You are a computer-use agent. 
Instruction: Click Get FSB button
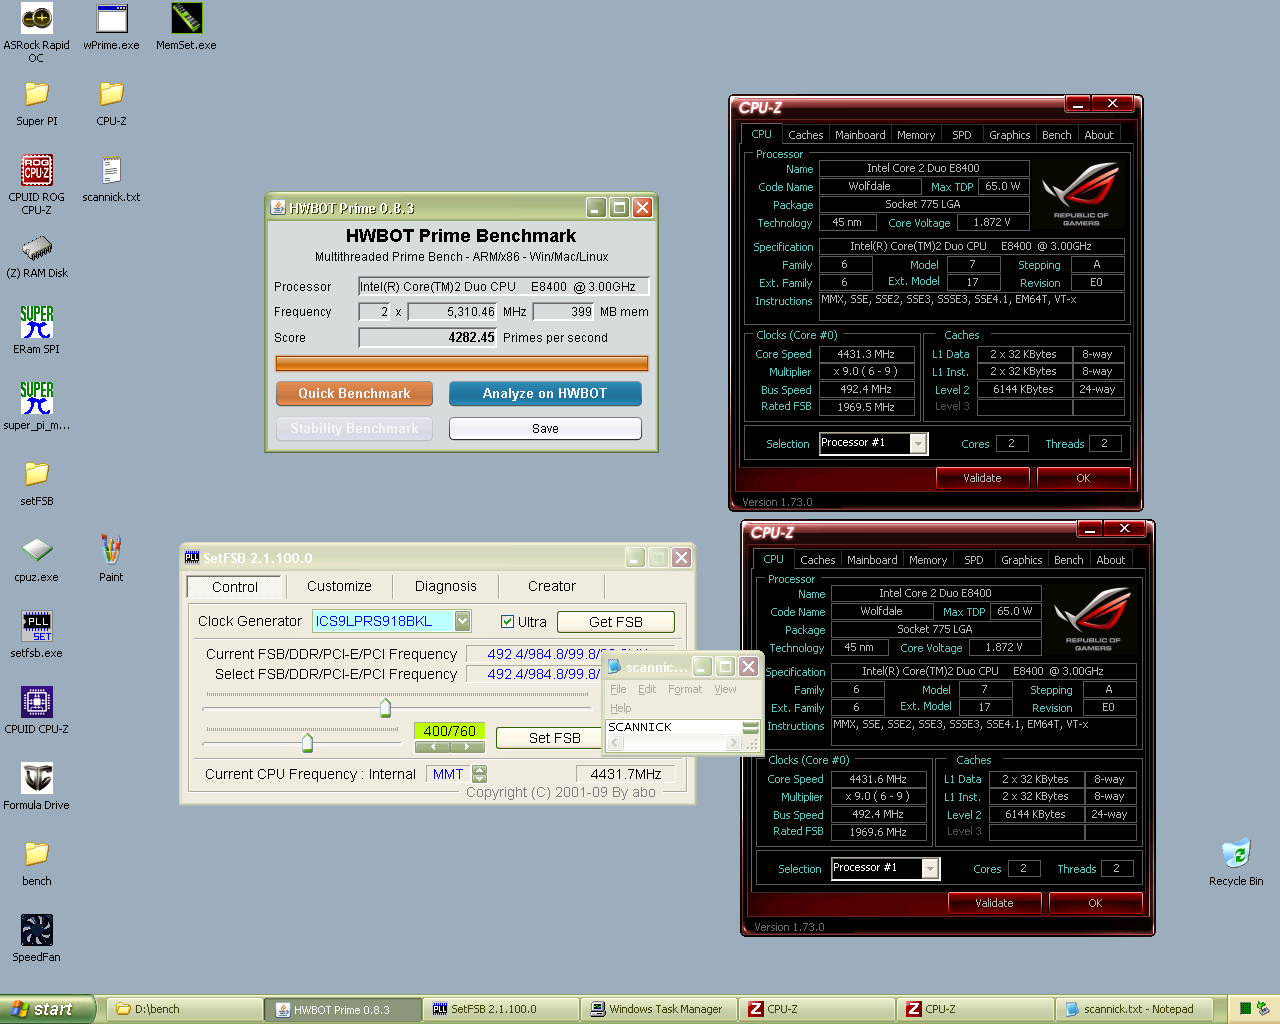coord(616,622)
